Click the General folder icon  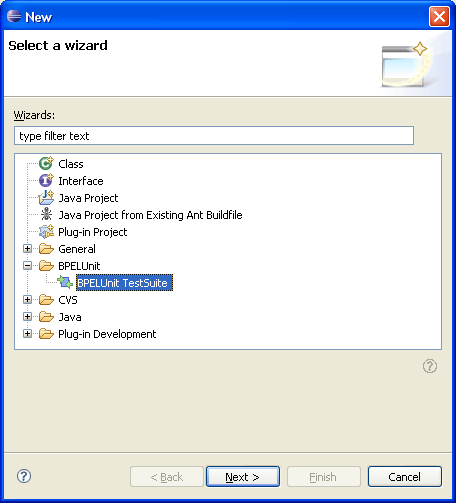click(46, 249)
